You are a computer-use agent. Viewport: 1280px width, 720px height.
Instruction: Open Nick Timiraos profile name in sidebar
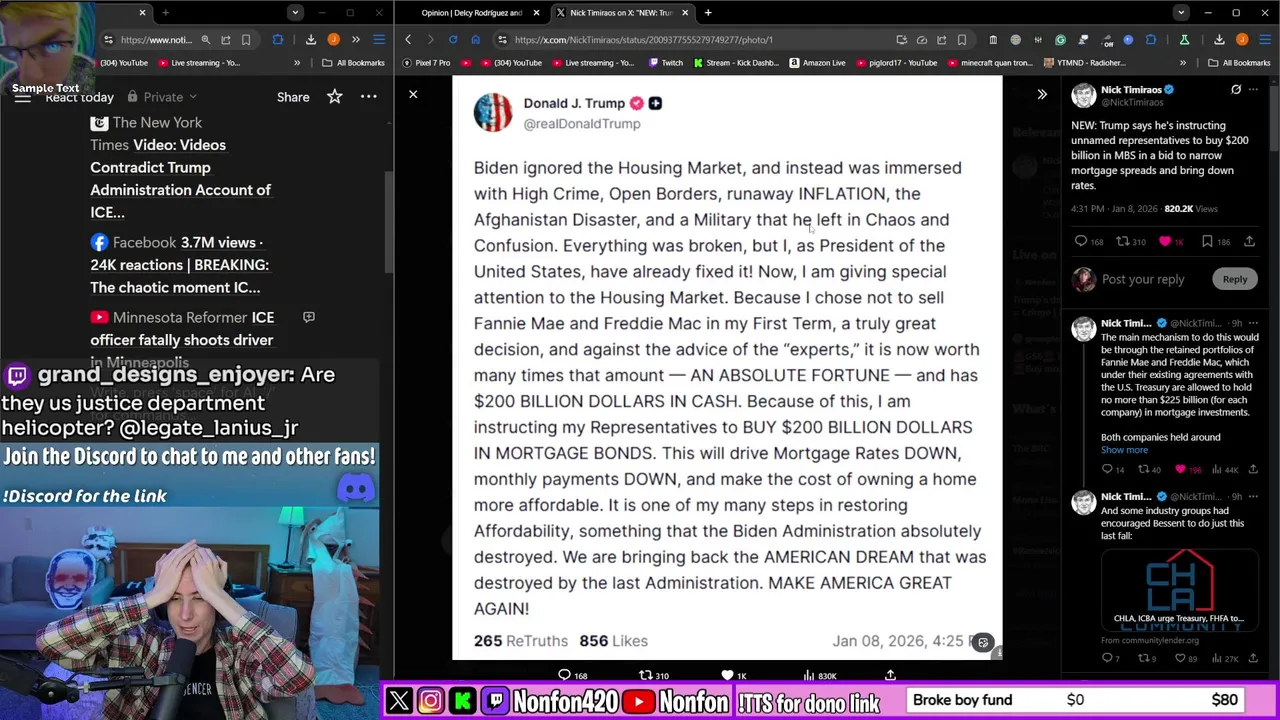pyautogui.click(x=1131, y=90)
